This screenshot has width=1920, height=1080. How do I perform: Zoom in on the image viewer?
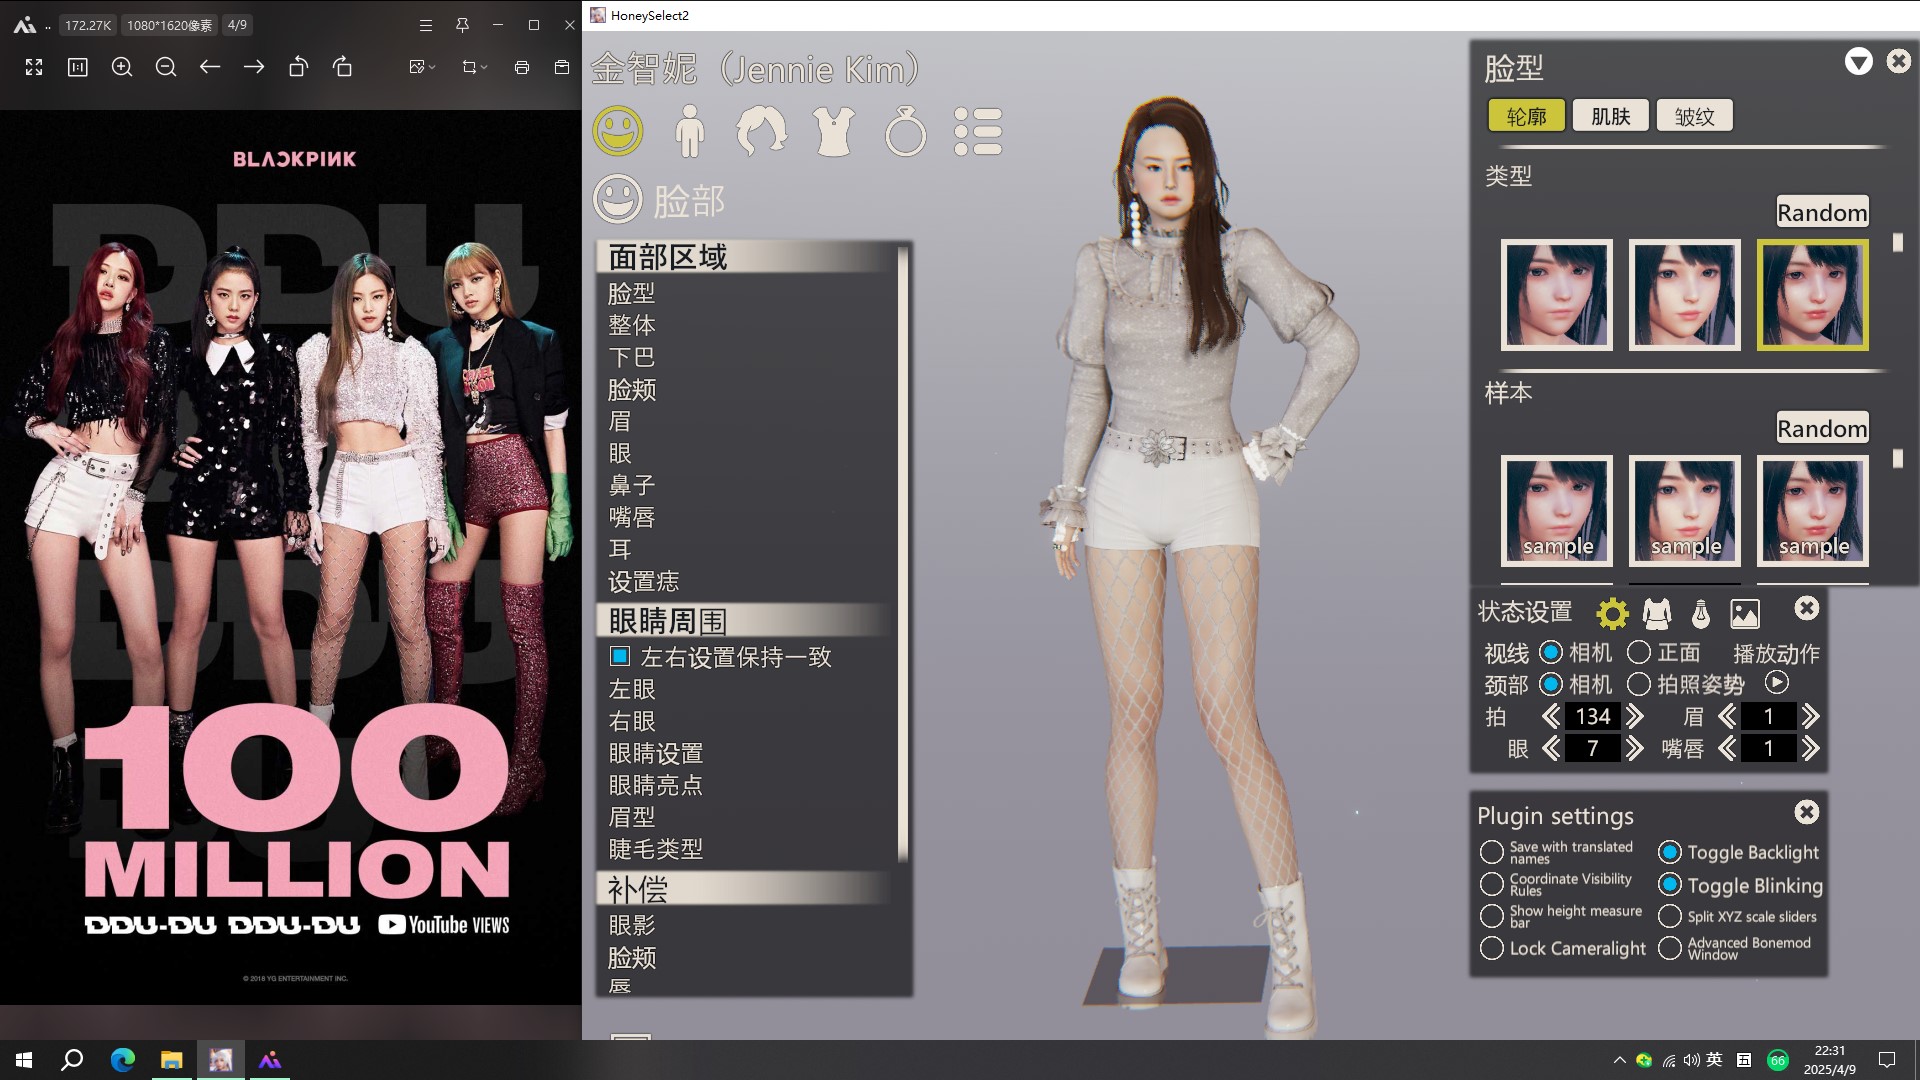pyautogui.click(x=122, y=67)
